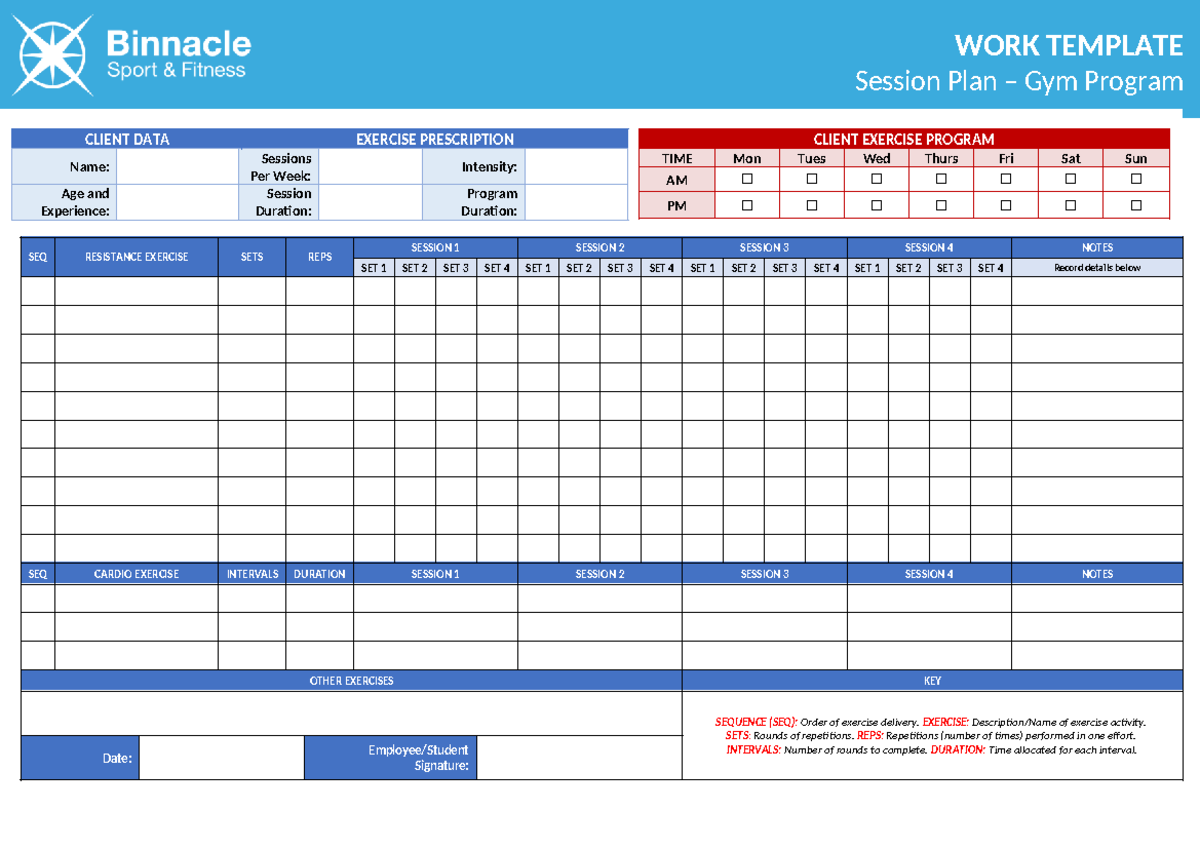Screen dimensions: 1200x849
Task: Select the INTERVALS column header
Action: pos(252,574)
